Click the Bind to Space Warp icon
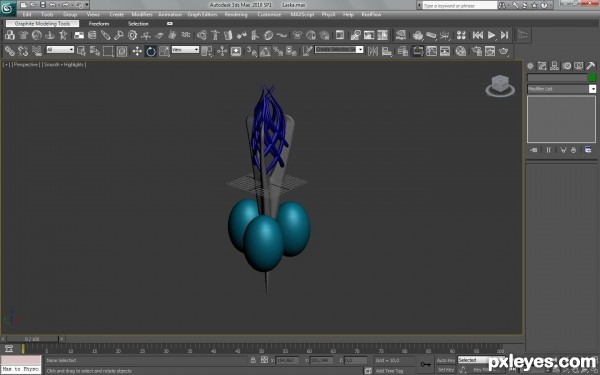Screen dimensions: 600x375 (x=36, y=51)
